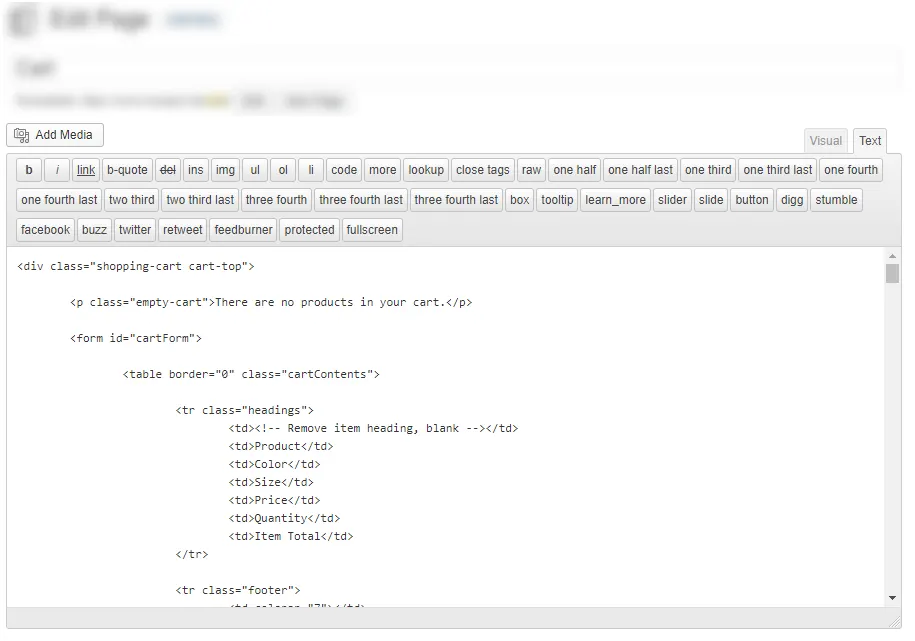This screenshot has height=641, width=915.
Task: Insert the retweet shortcode
Action: click(183, 229)
